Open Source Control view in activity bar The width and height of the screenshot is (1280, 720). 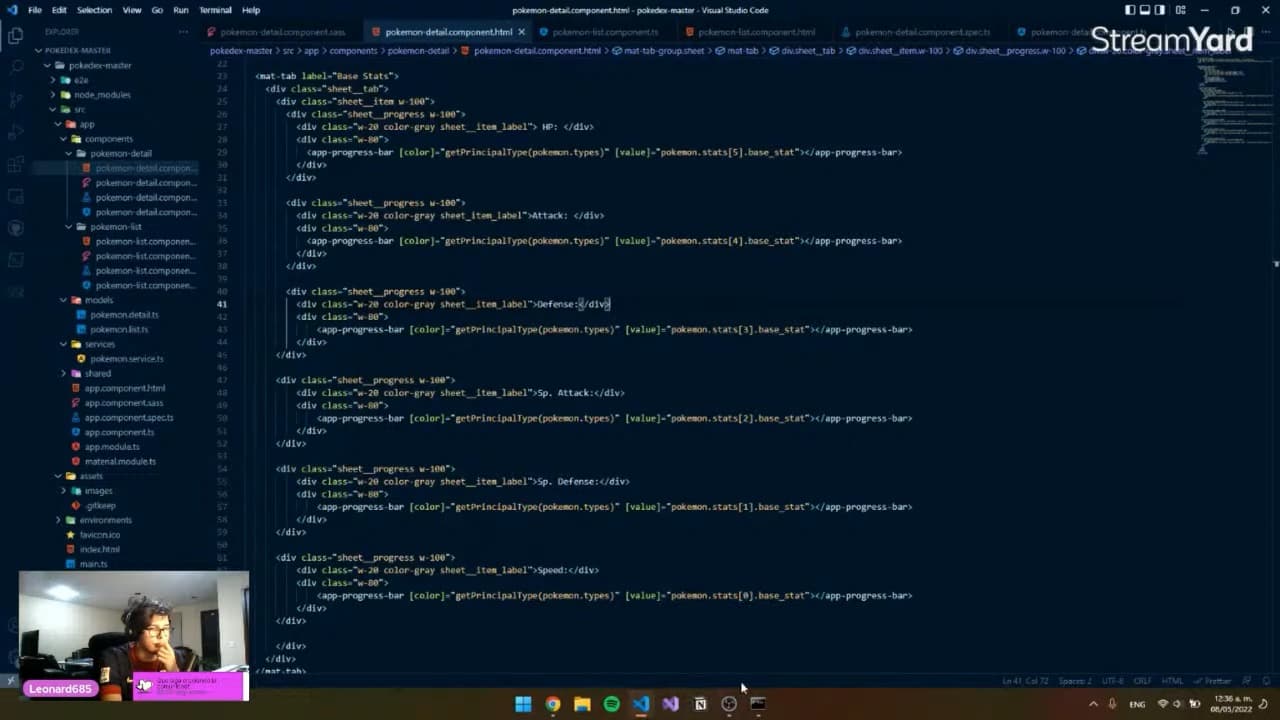pos(16,99)
